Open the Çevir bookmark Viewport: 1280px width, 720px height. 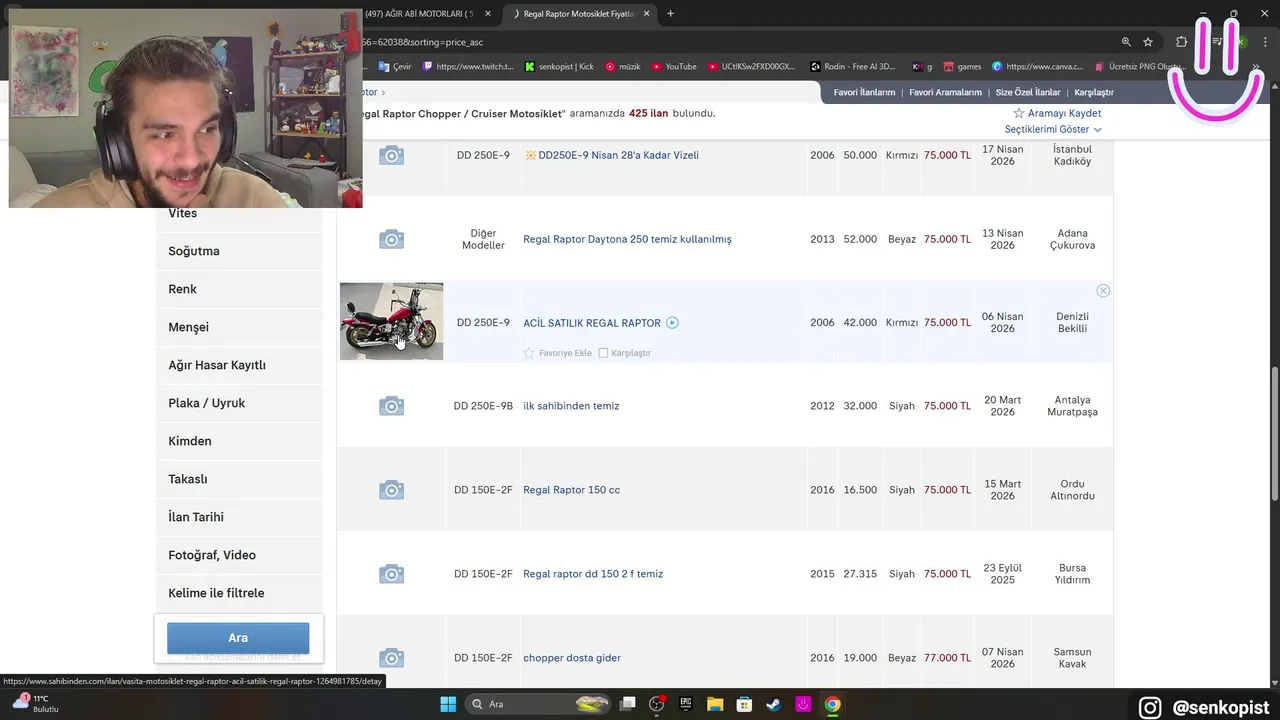point(395,67)
